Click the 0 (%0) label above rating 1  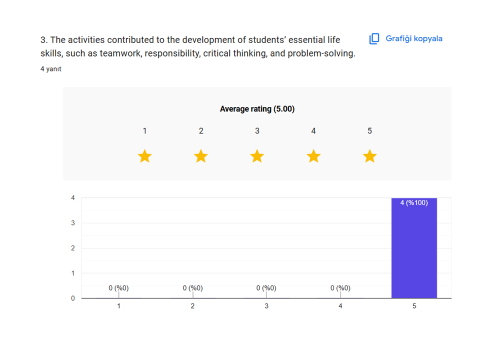(119, 288)
